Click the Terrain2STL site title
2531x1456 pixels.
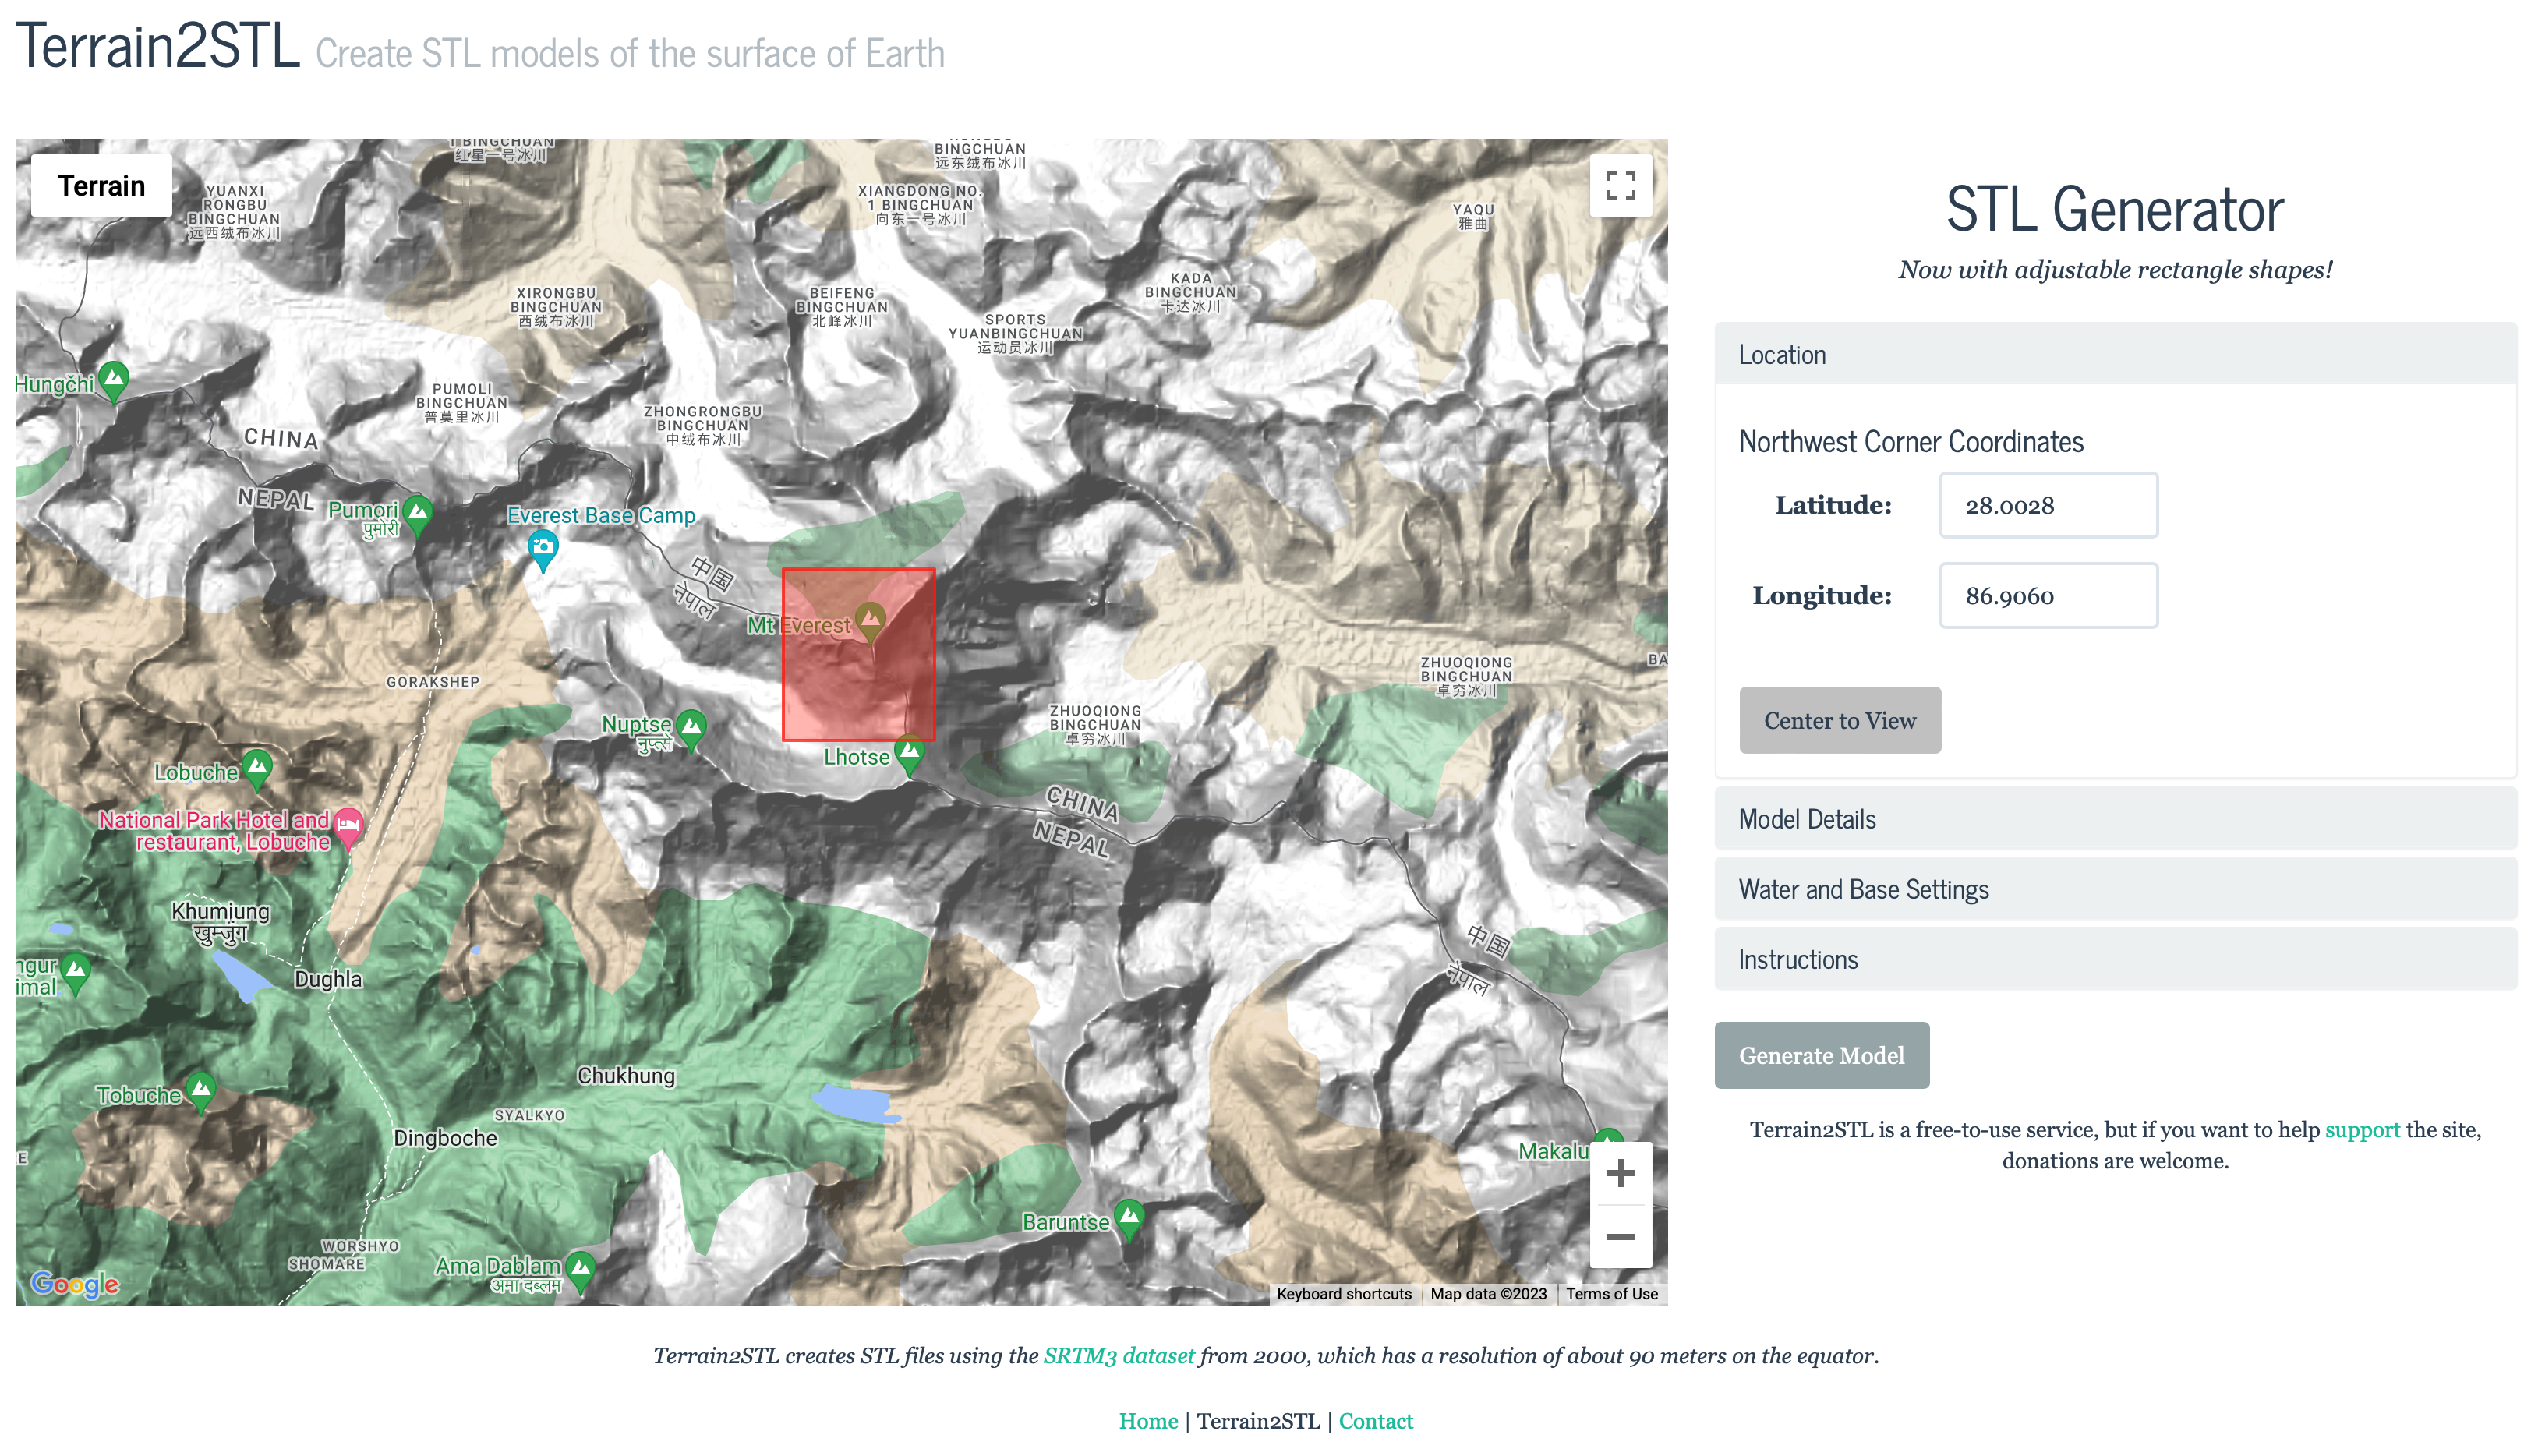click(158, 47)
